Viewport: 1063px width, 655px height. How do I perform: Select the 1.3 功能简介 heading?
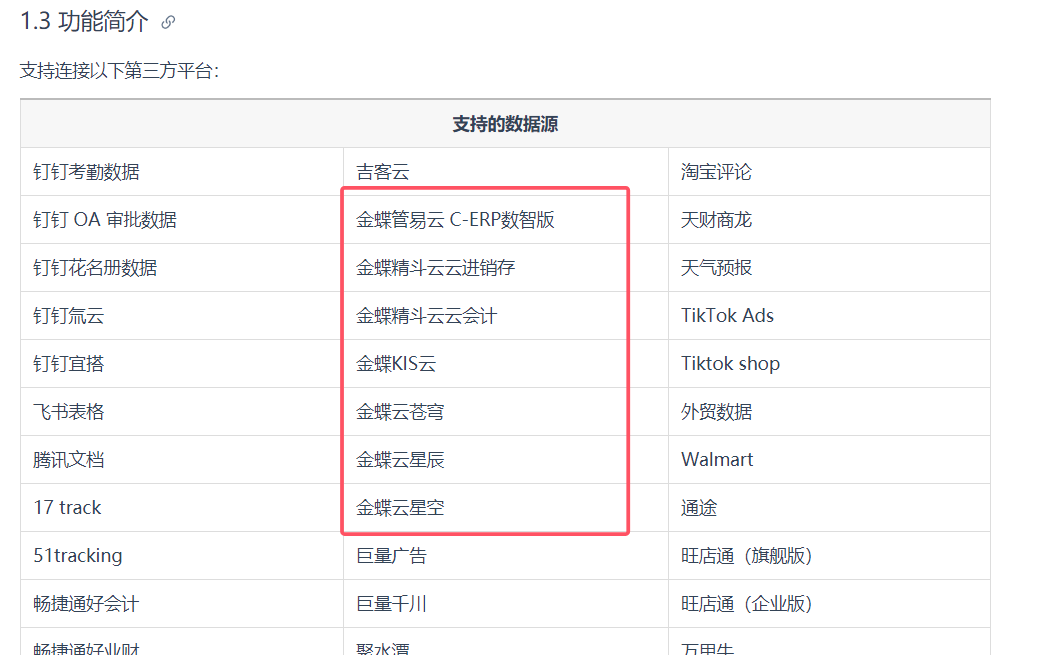click(84, 22)
